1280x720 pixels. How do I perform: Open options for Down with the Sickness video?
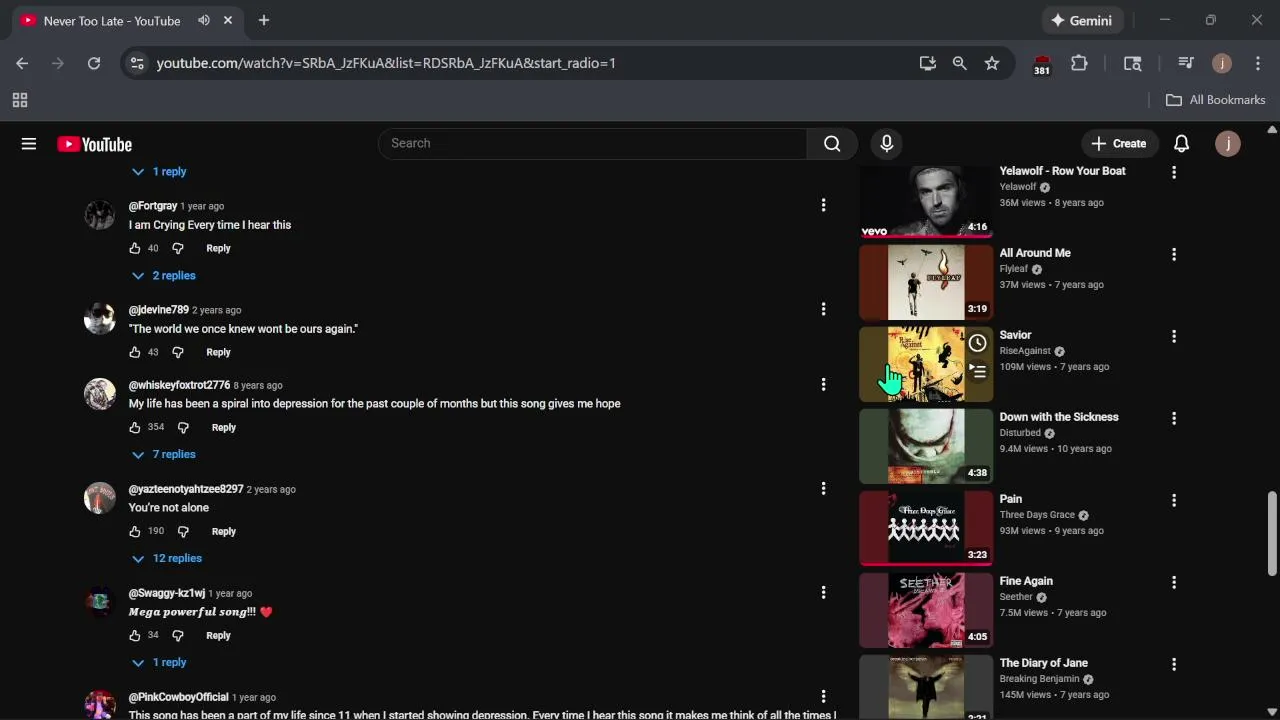(1174, 418)
